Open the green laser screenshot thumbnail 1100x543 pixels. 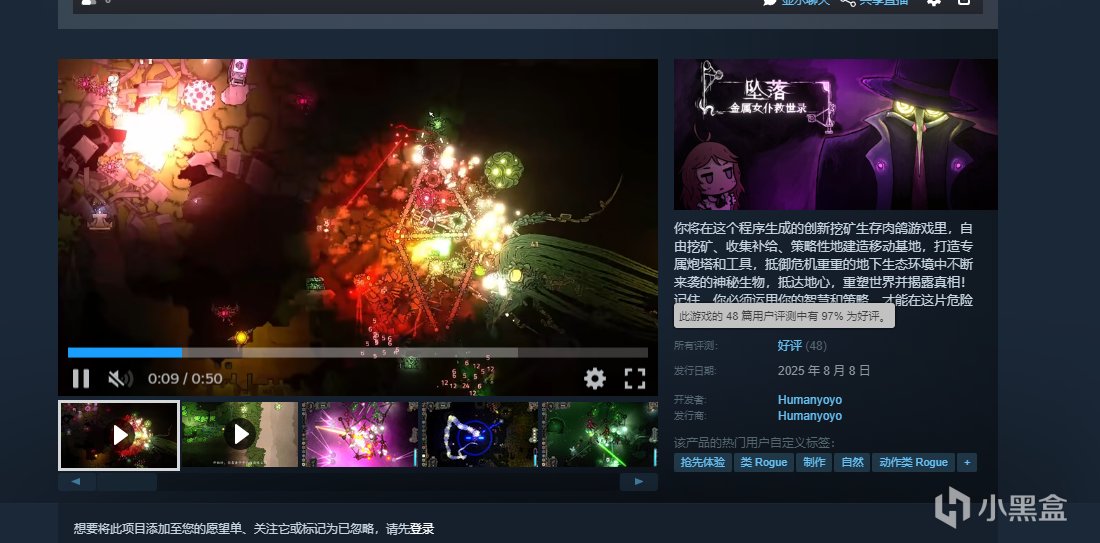(600, 434)
